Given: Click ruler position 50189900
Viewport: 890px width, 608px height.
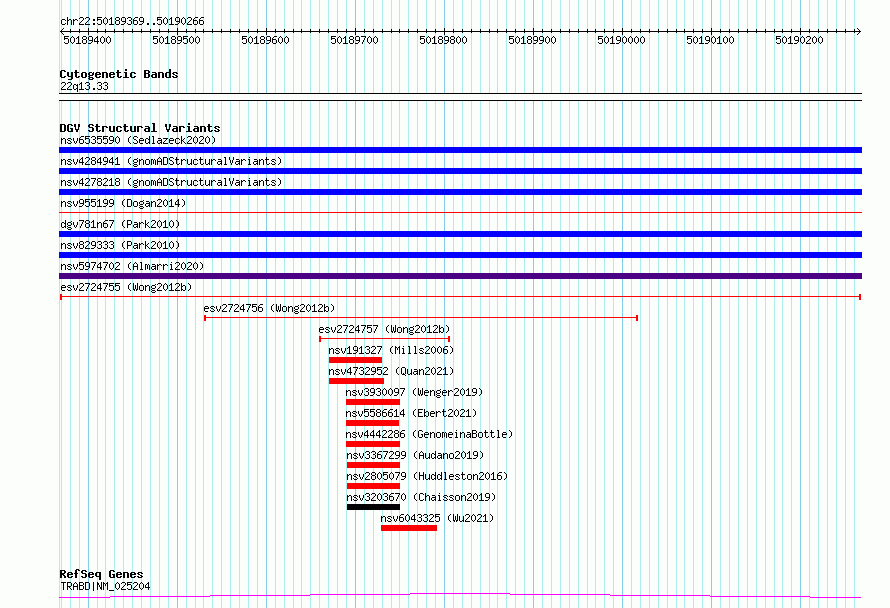Looking at the screenshot, I should (532, 40).
